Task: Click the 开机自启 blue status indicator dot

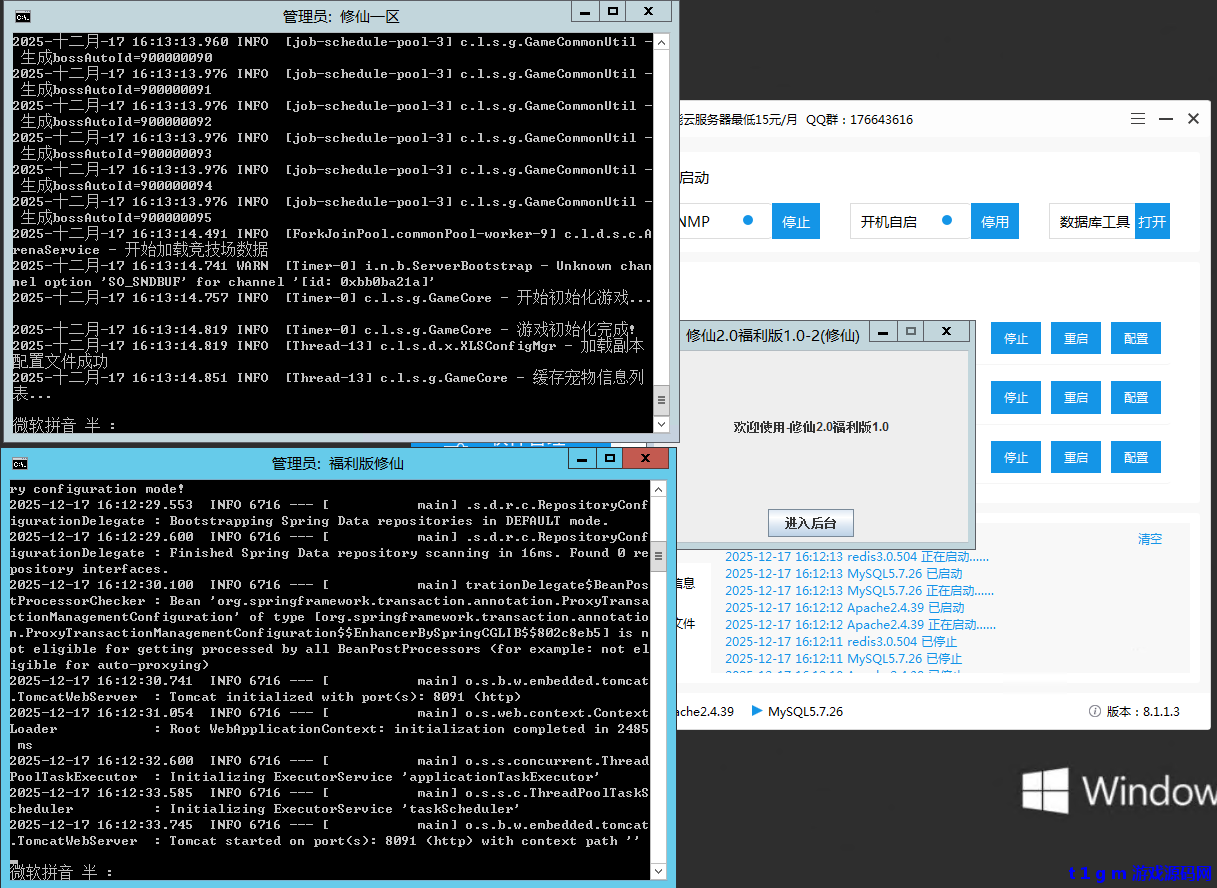Action: click(x=947, y=220)
